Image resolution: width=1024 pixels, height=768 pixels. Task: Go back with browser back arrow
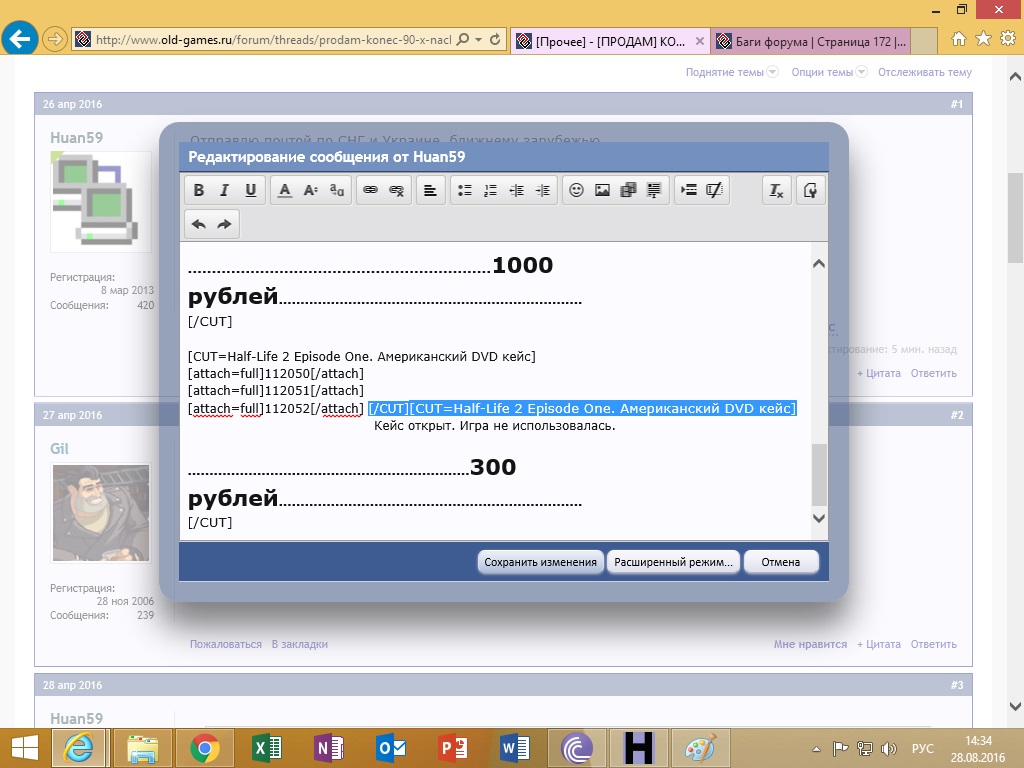click(x=19, y=39)
